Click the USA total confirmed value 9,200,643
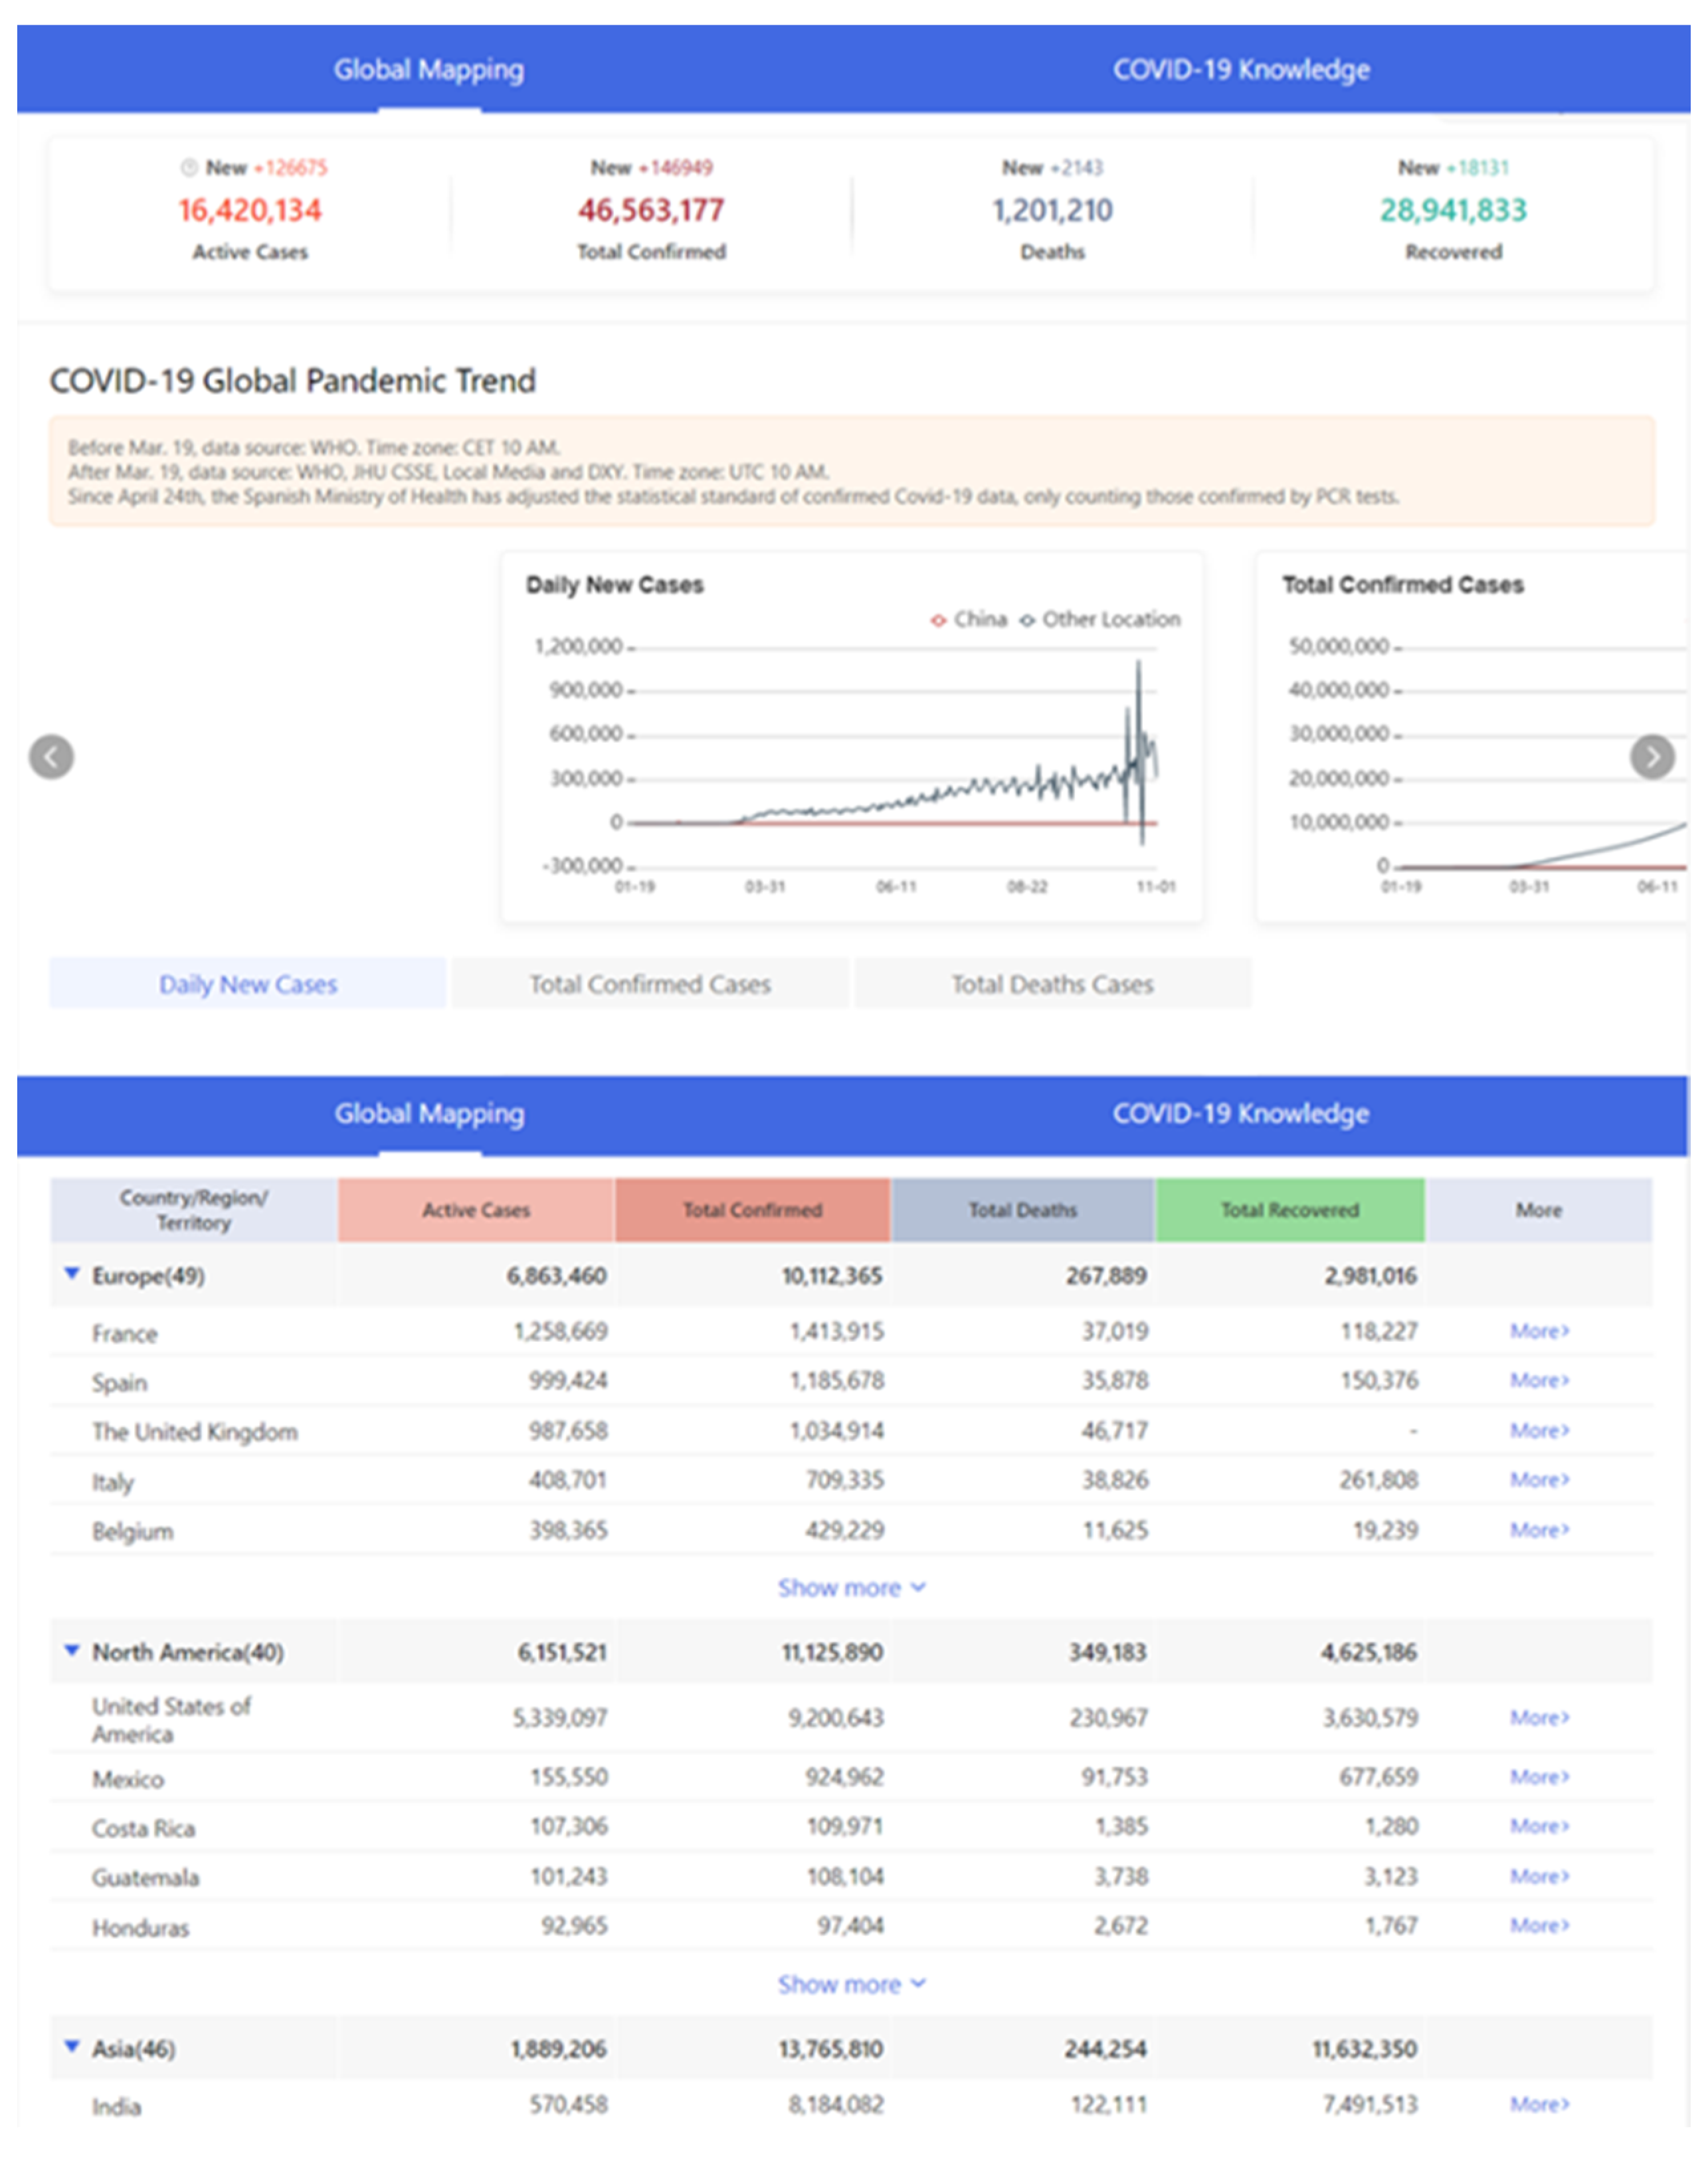 (836, 1717)
